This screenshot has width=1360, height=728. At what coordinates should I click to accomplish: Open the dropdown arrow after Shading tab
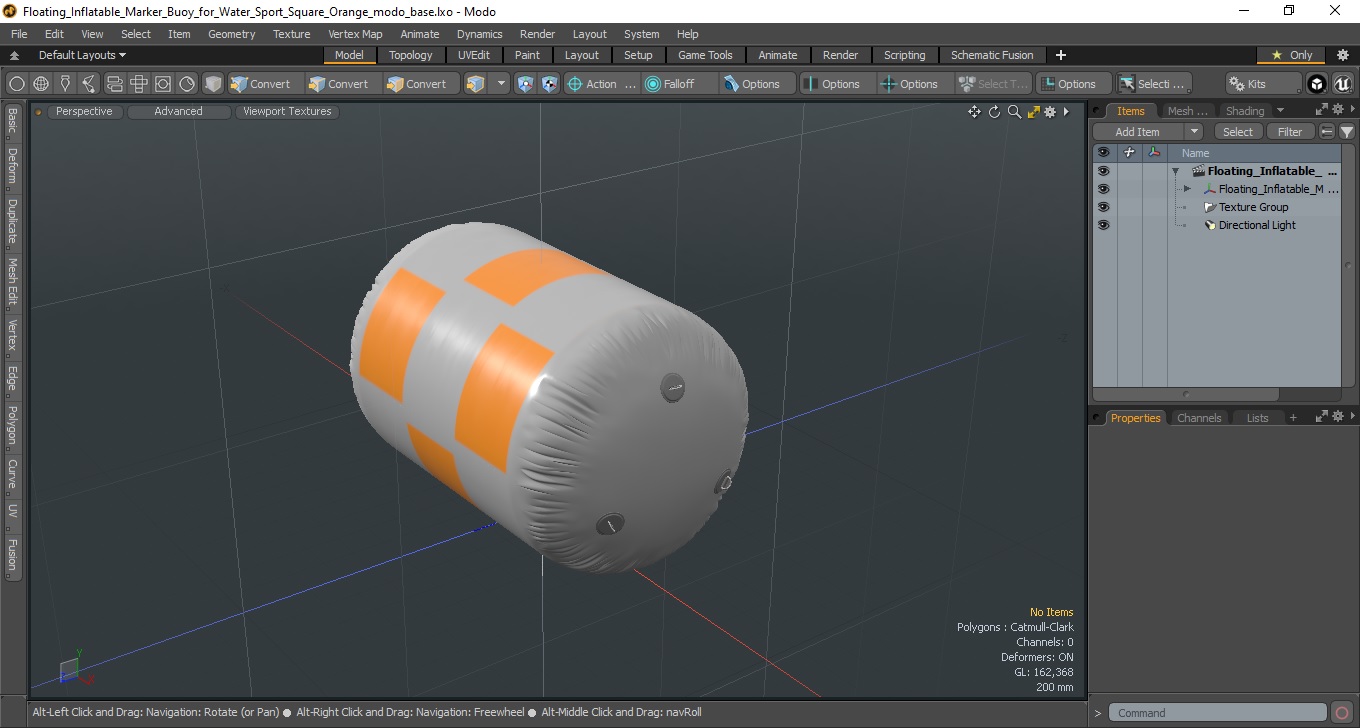(x=1280, y=111)
